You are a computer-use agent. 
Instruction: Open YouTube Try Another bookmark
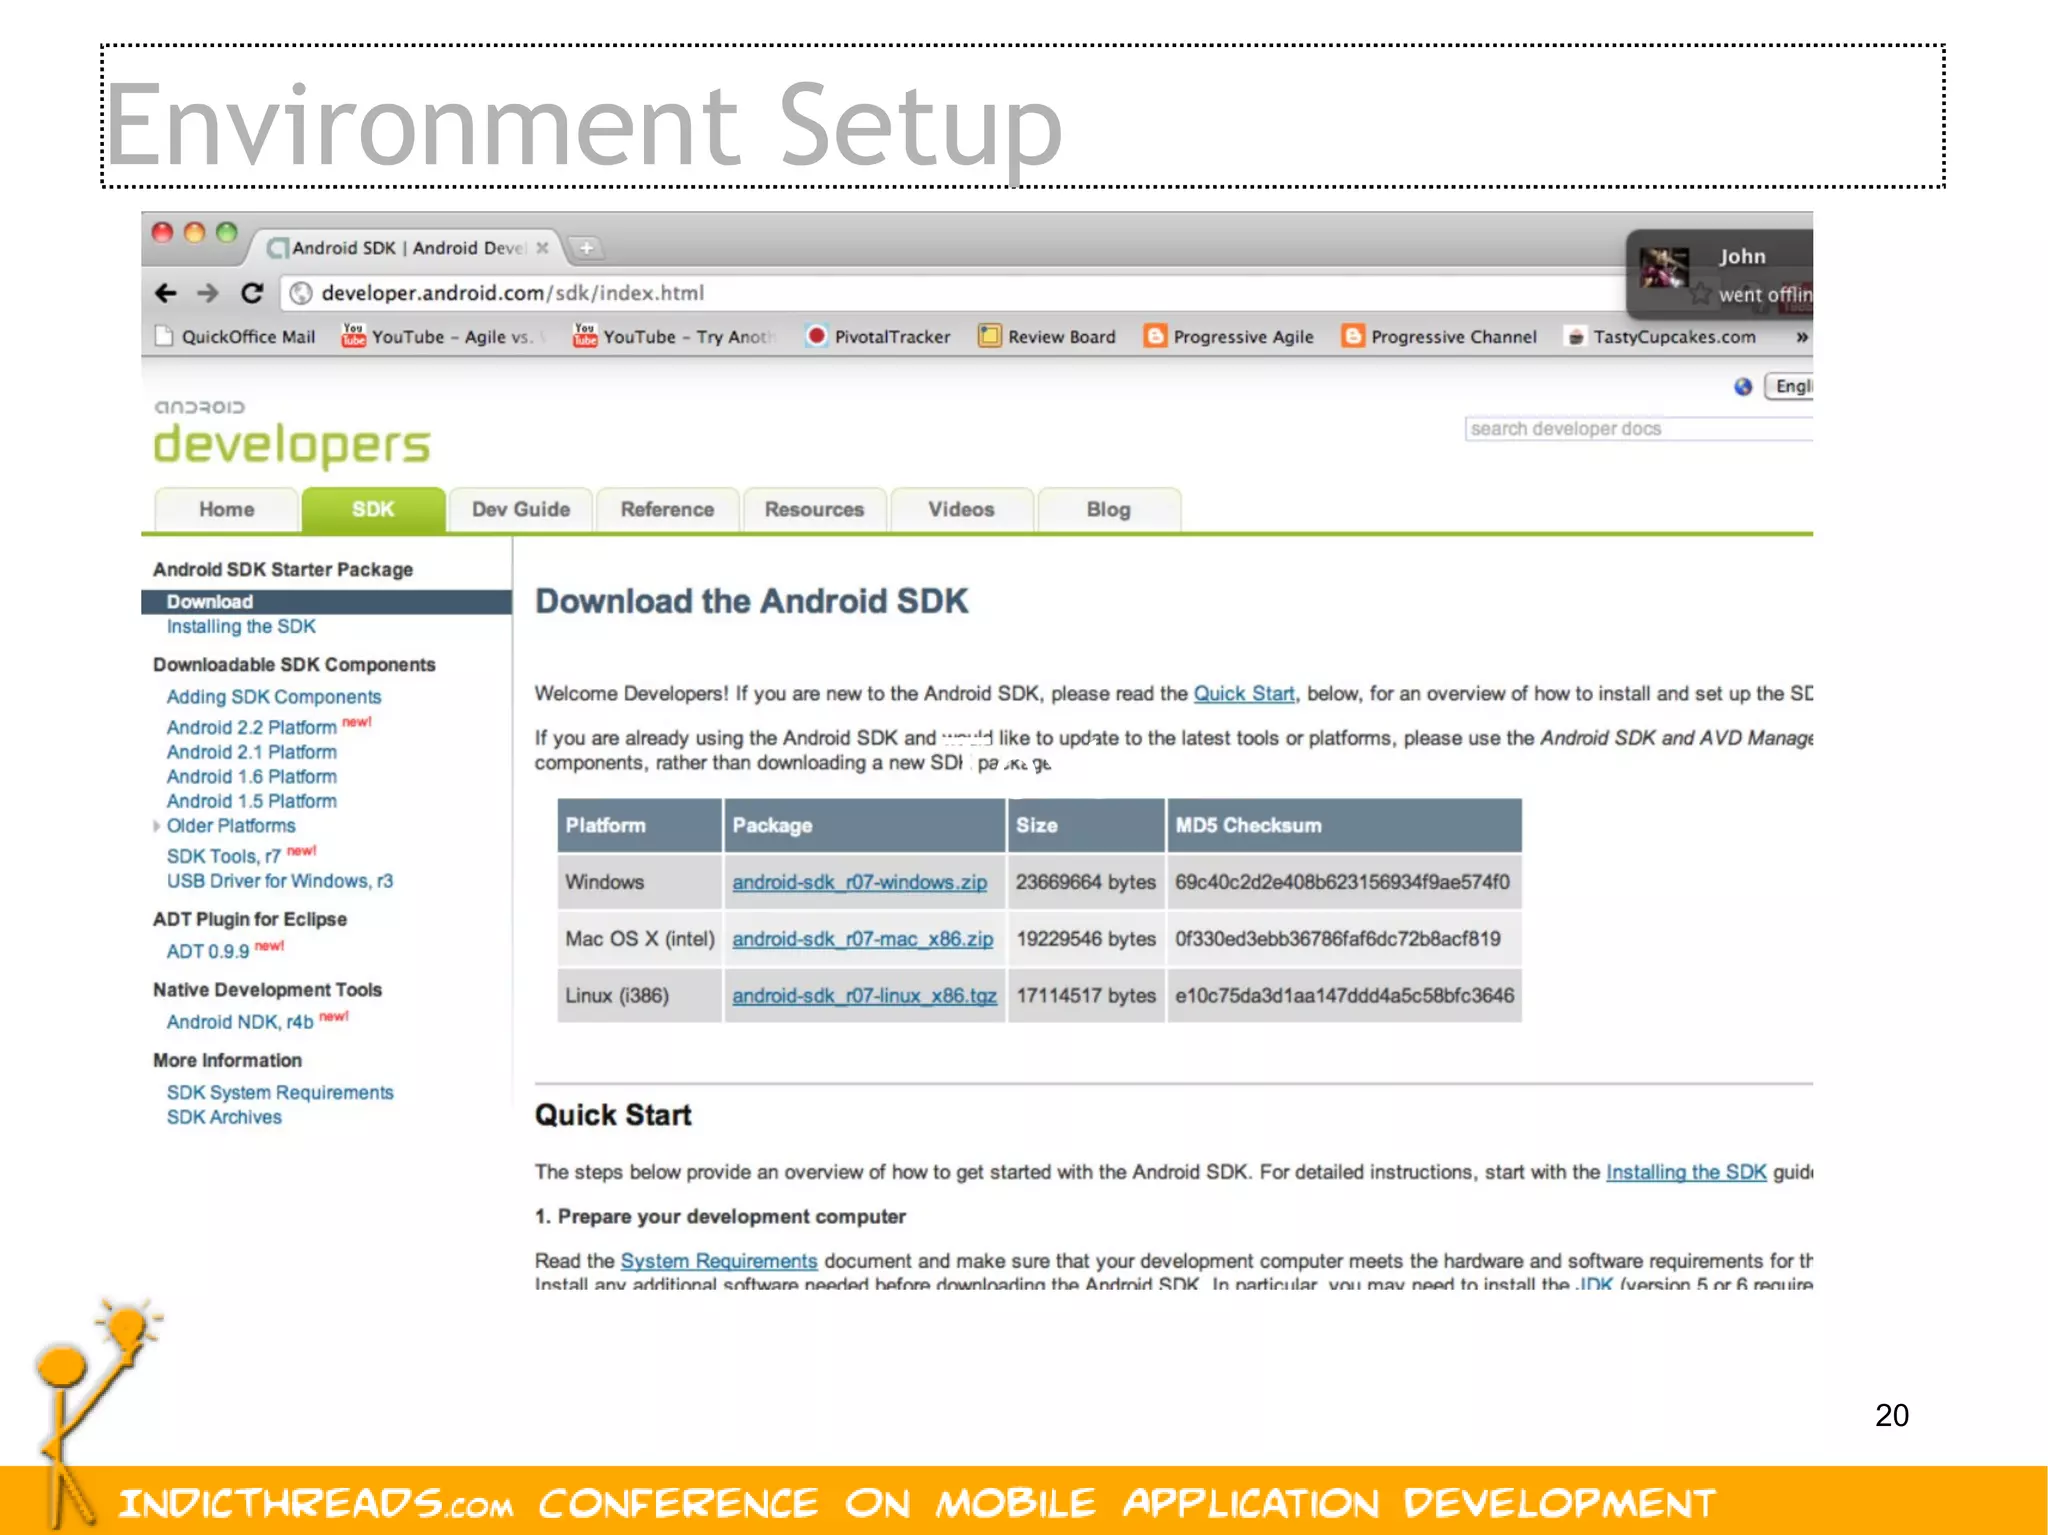[x=674, y=337]
